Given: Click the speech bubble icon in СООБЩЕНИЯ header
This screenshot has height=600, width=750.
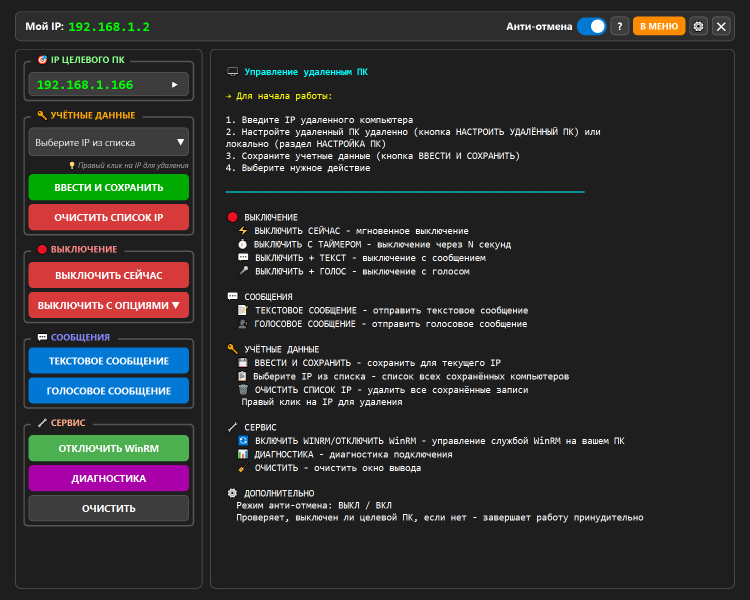Looking at the screenshot, I should [x=42, y=337].
